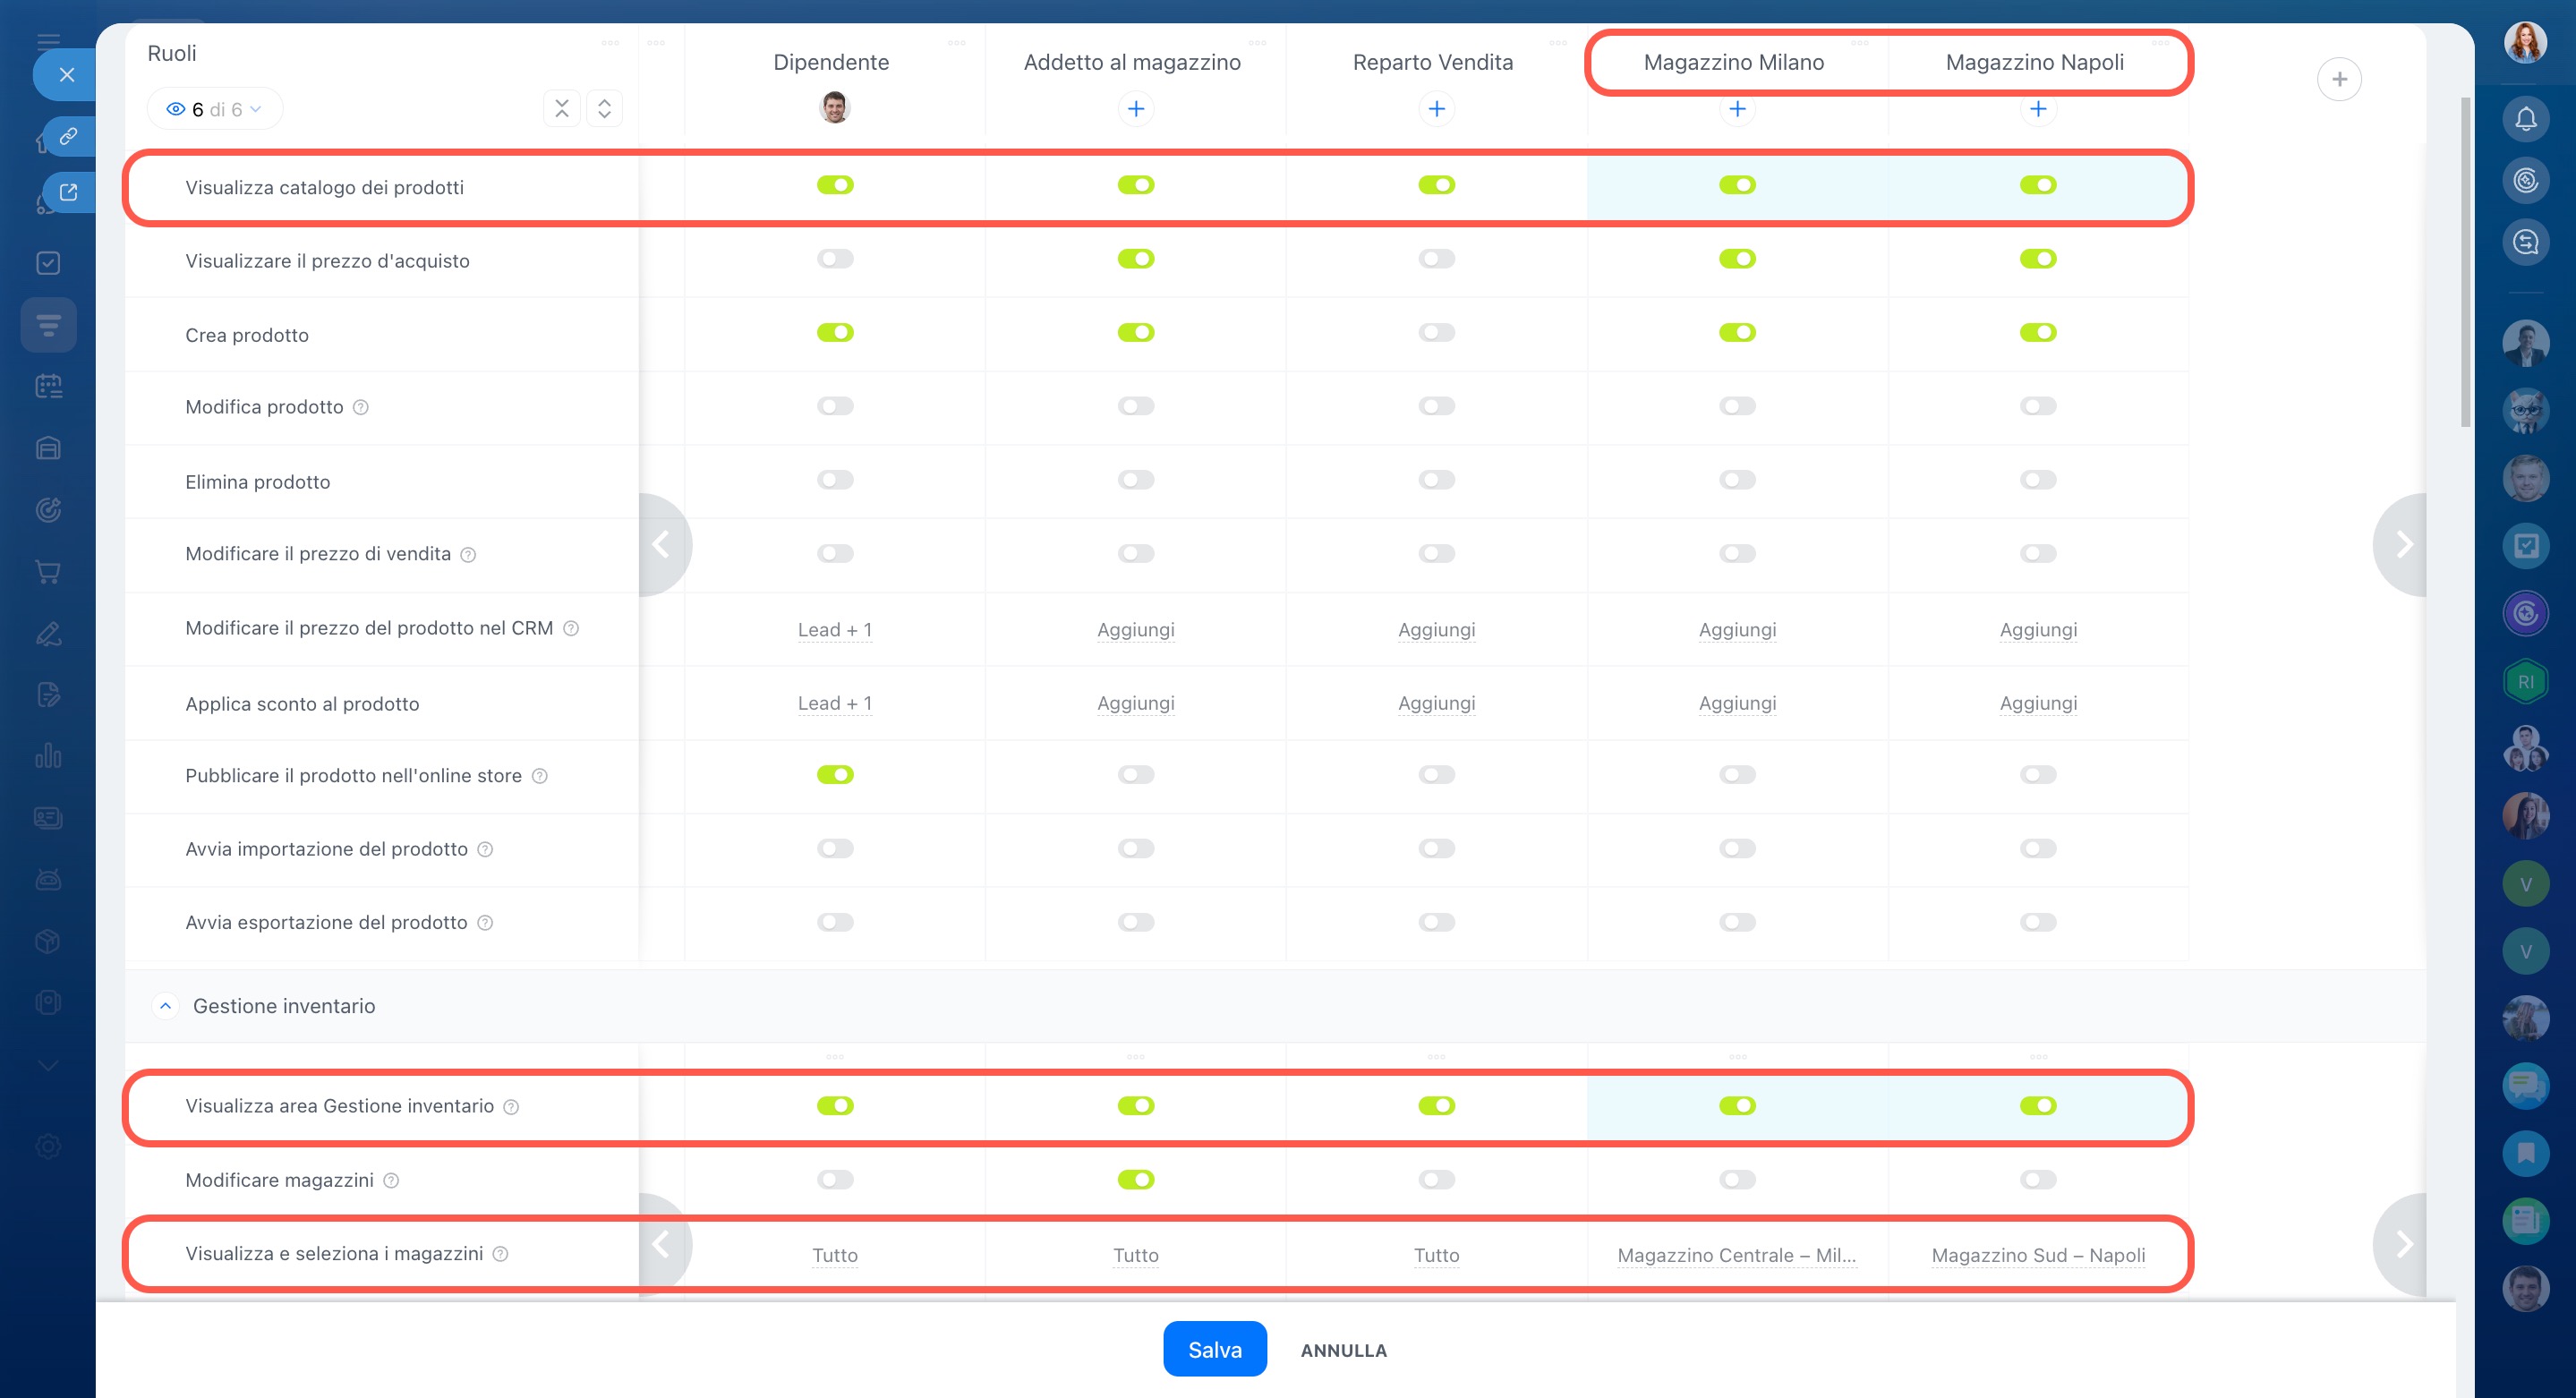Viewport: 2576px width, 1398px height.
Task: Open the tasks checkmark sidebar icon
Action: point(48,263)
